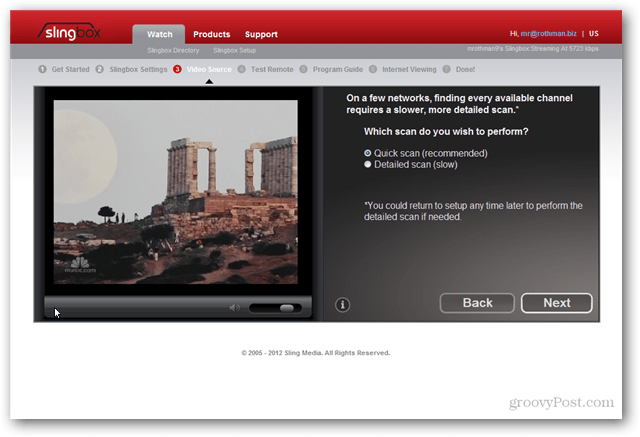
Task: Click the streaming status text at 5723 kbps
Action: pos(533,49)
